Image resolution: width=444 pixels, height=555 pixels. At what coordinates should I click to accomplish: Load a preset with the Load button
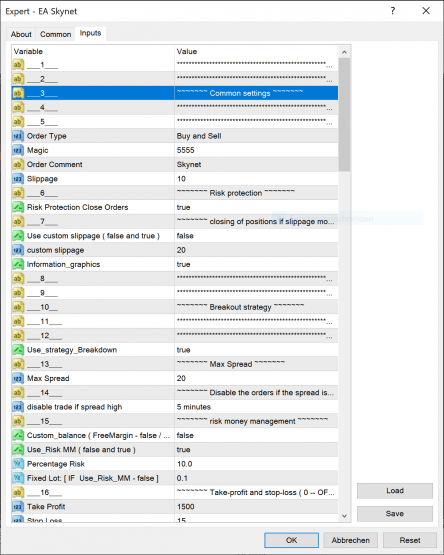[x=395, y=491]
